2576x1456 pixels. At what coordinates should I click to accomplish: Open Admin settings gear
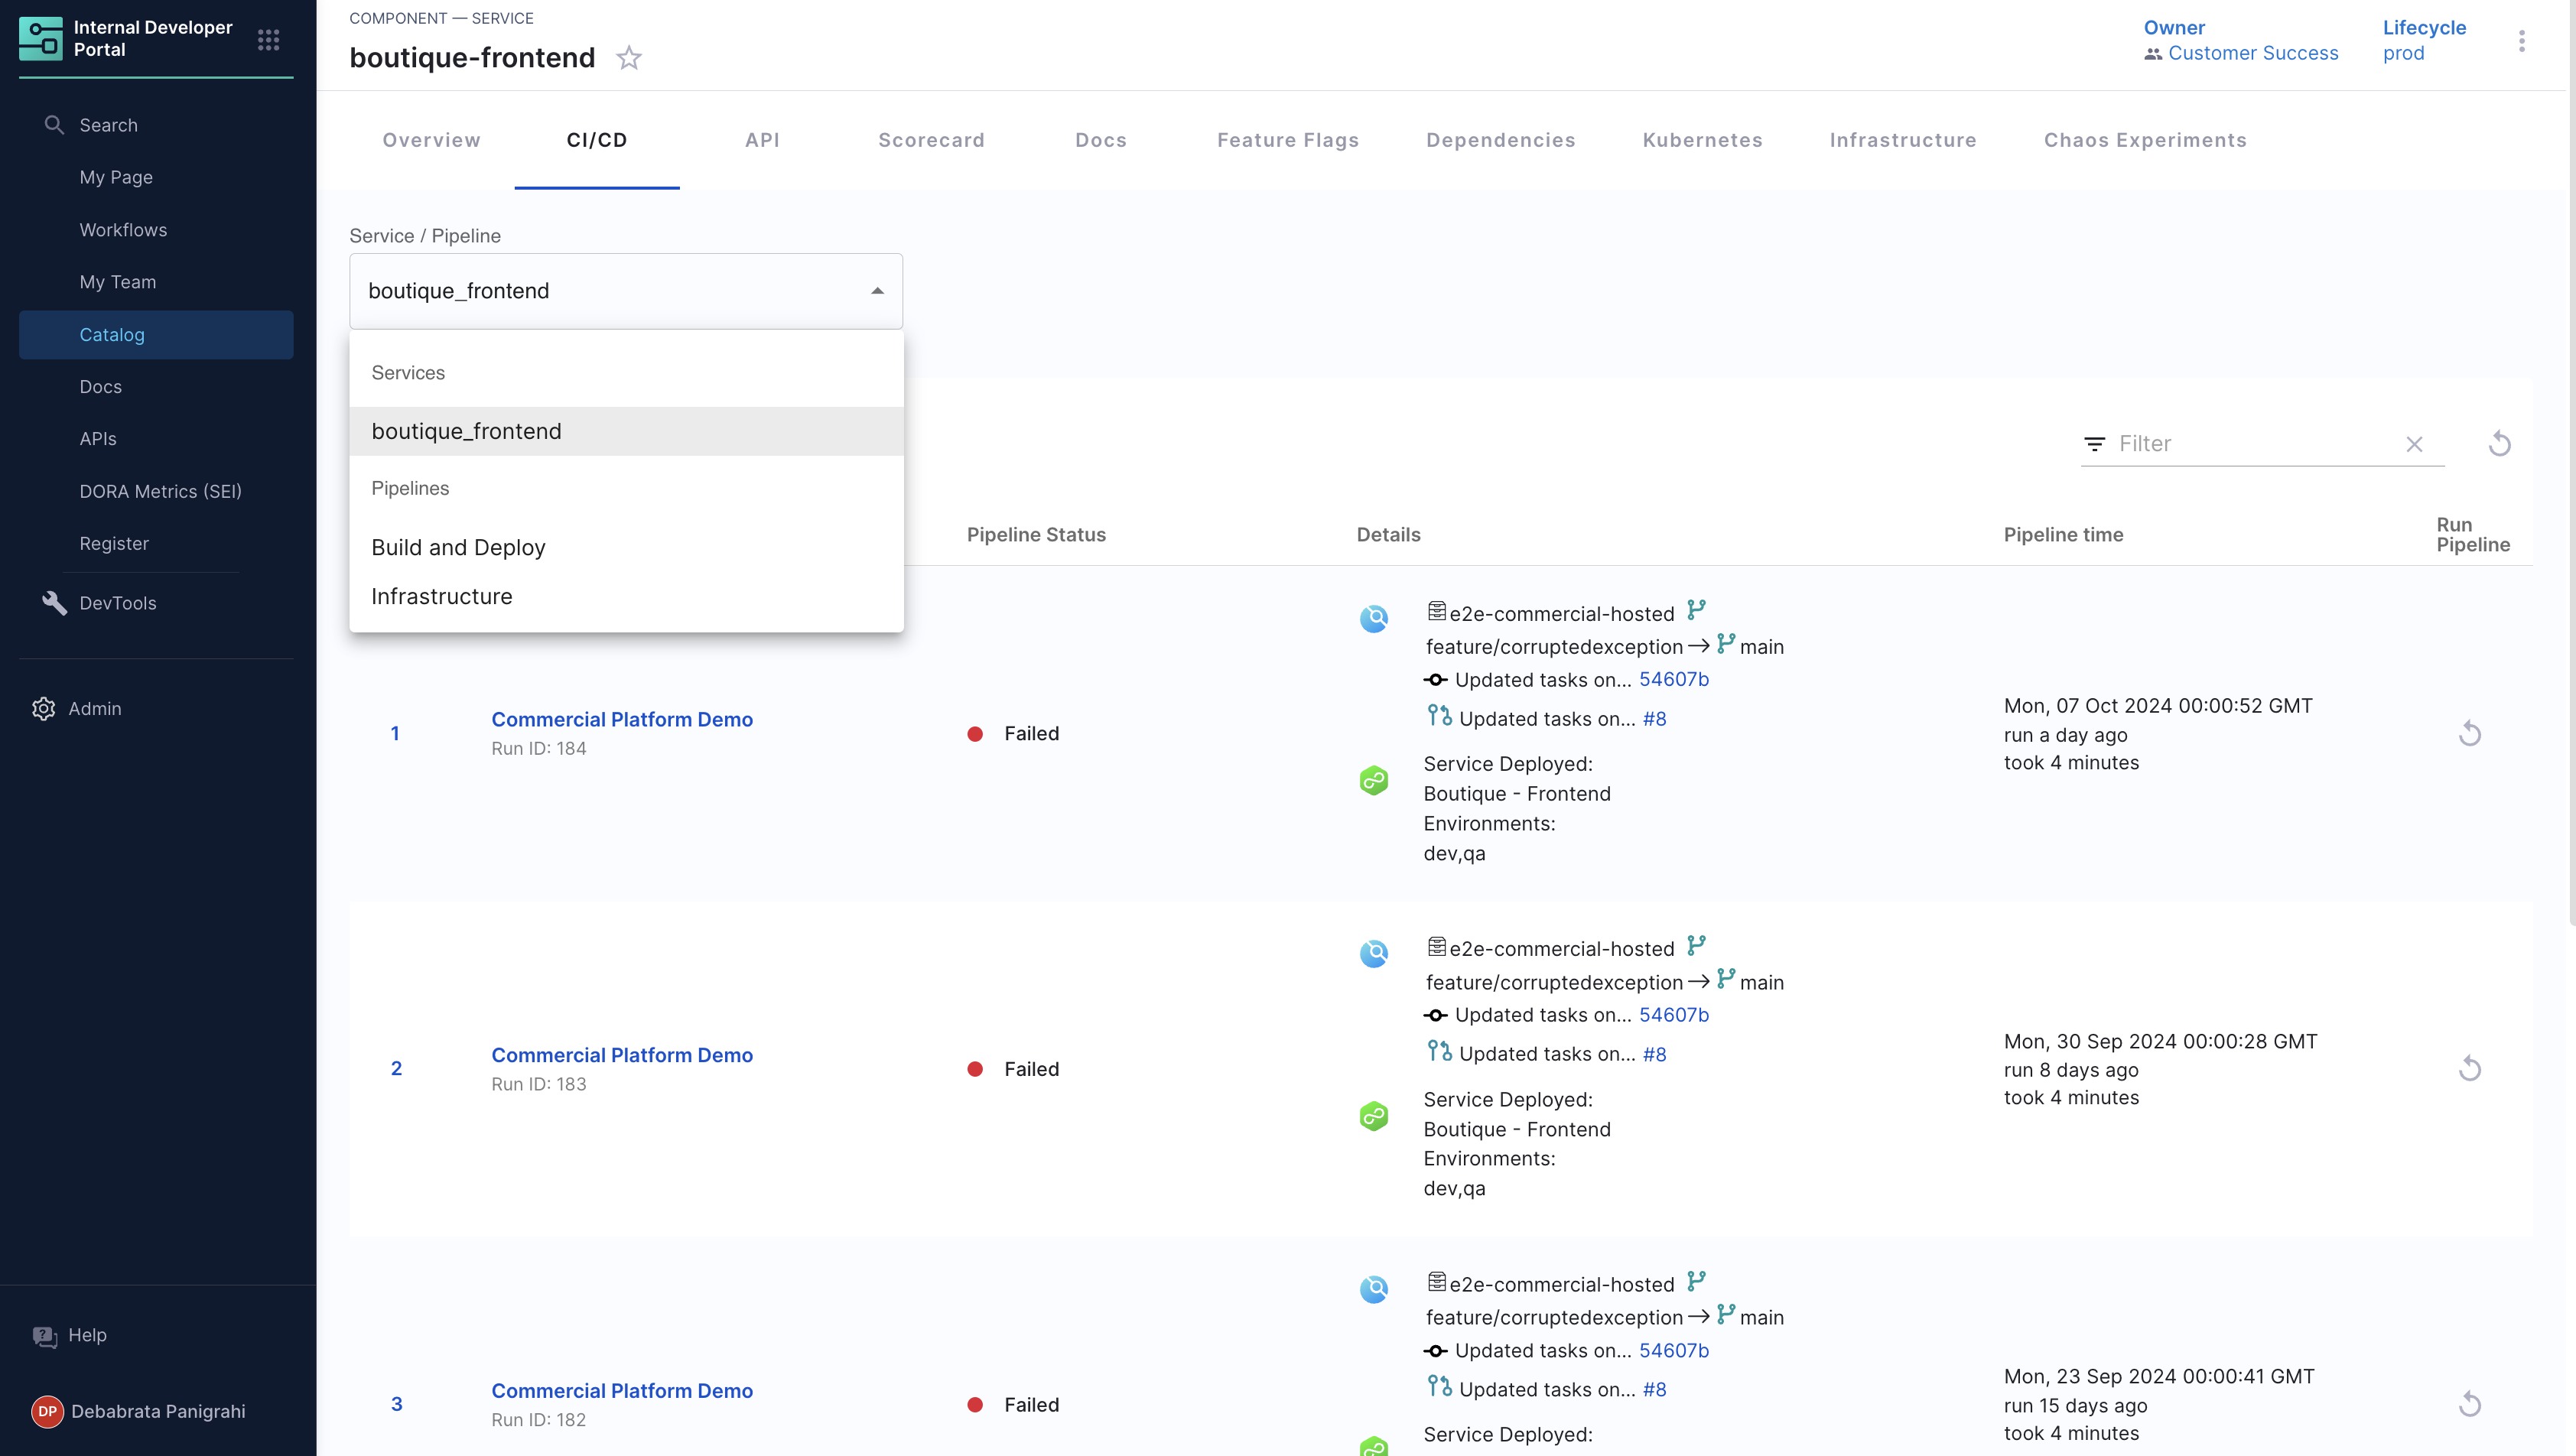(x=43, y=708)
